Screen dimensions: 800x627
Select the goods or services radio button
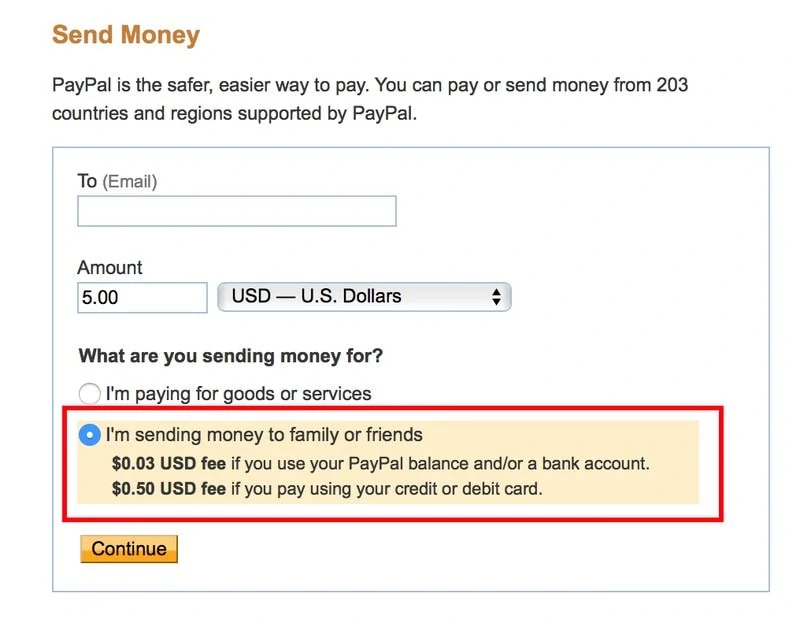pyautogui.click(x=89, y=393)
